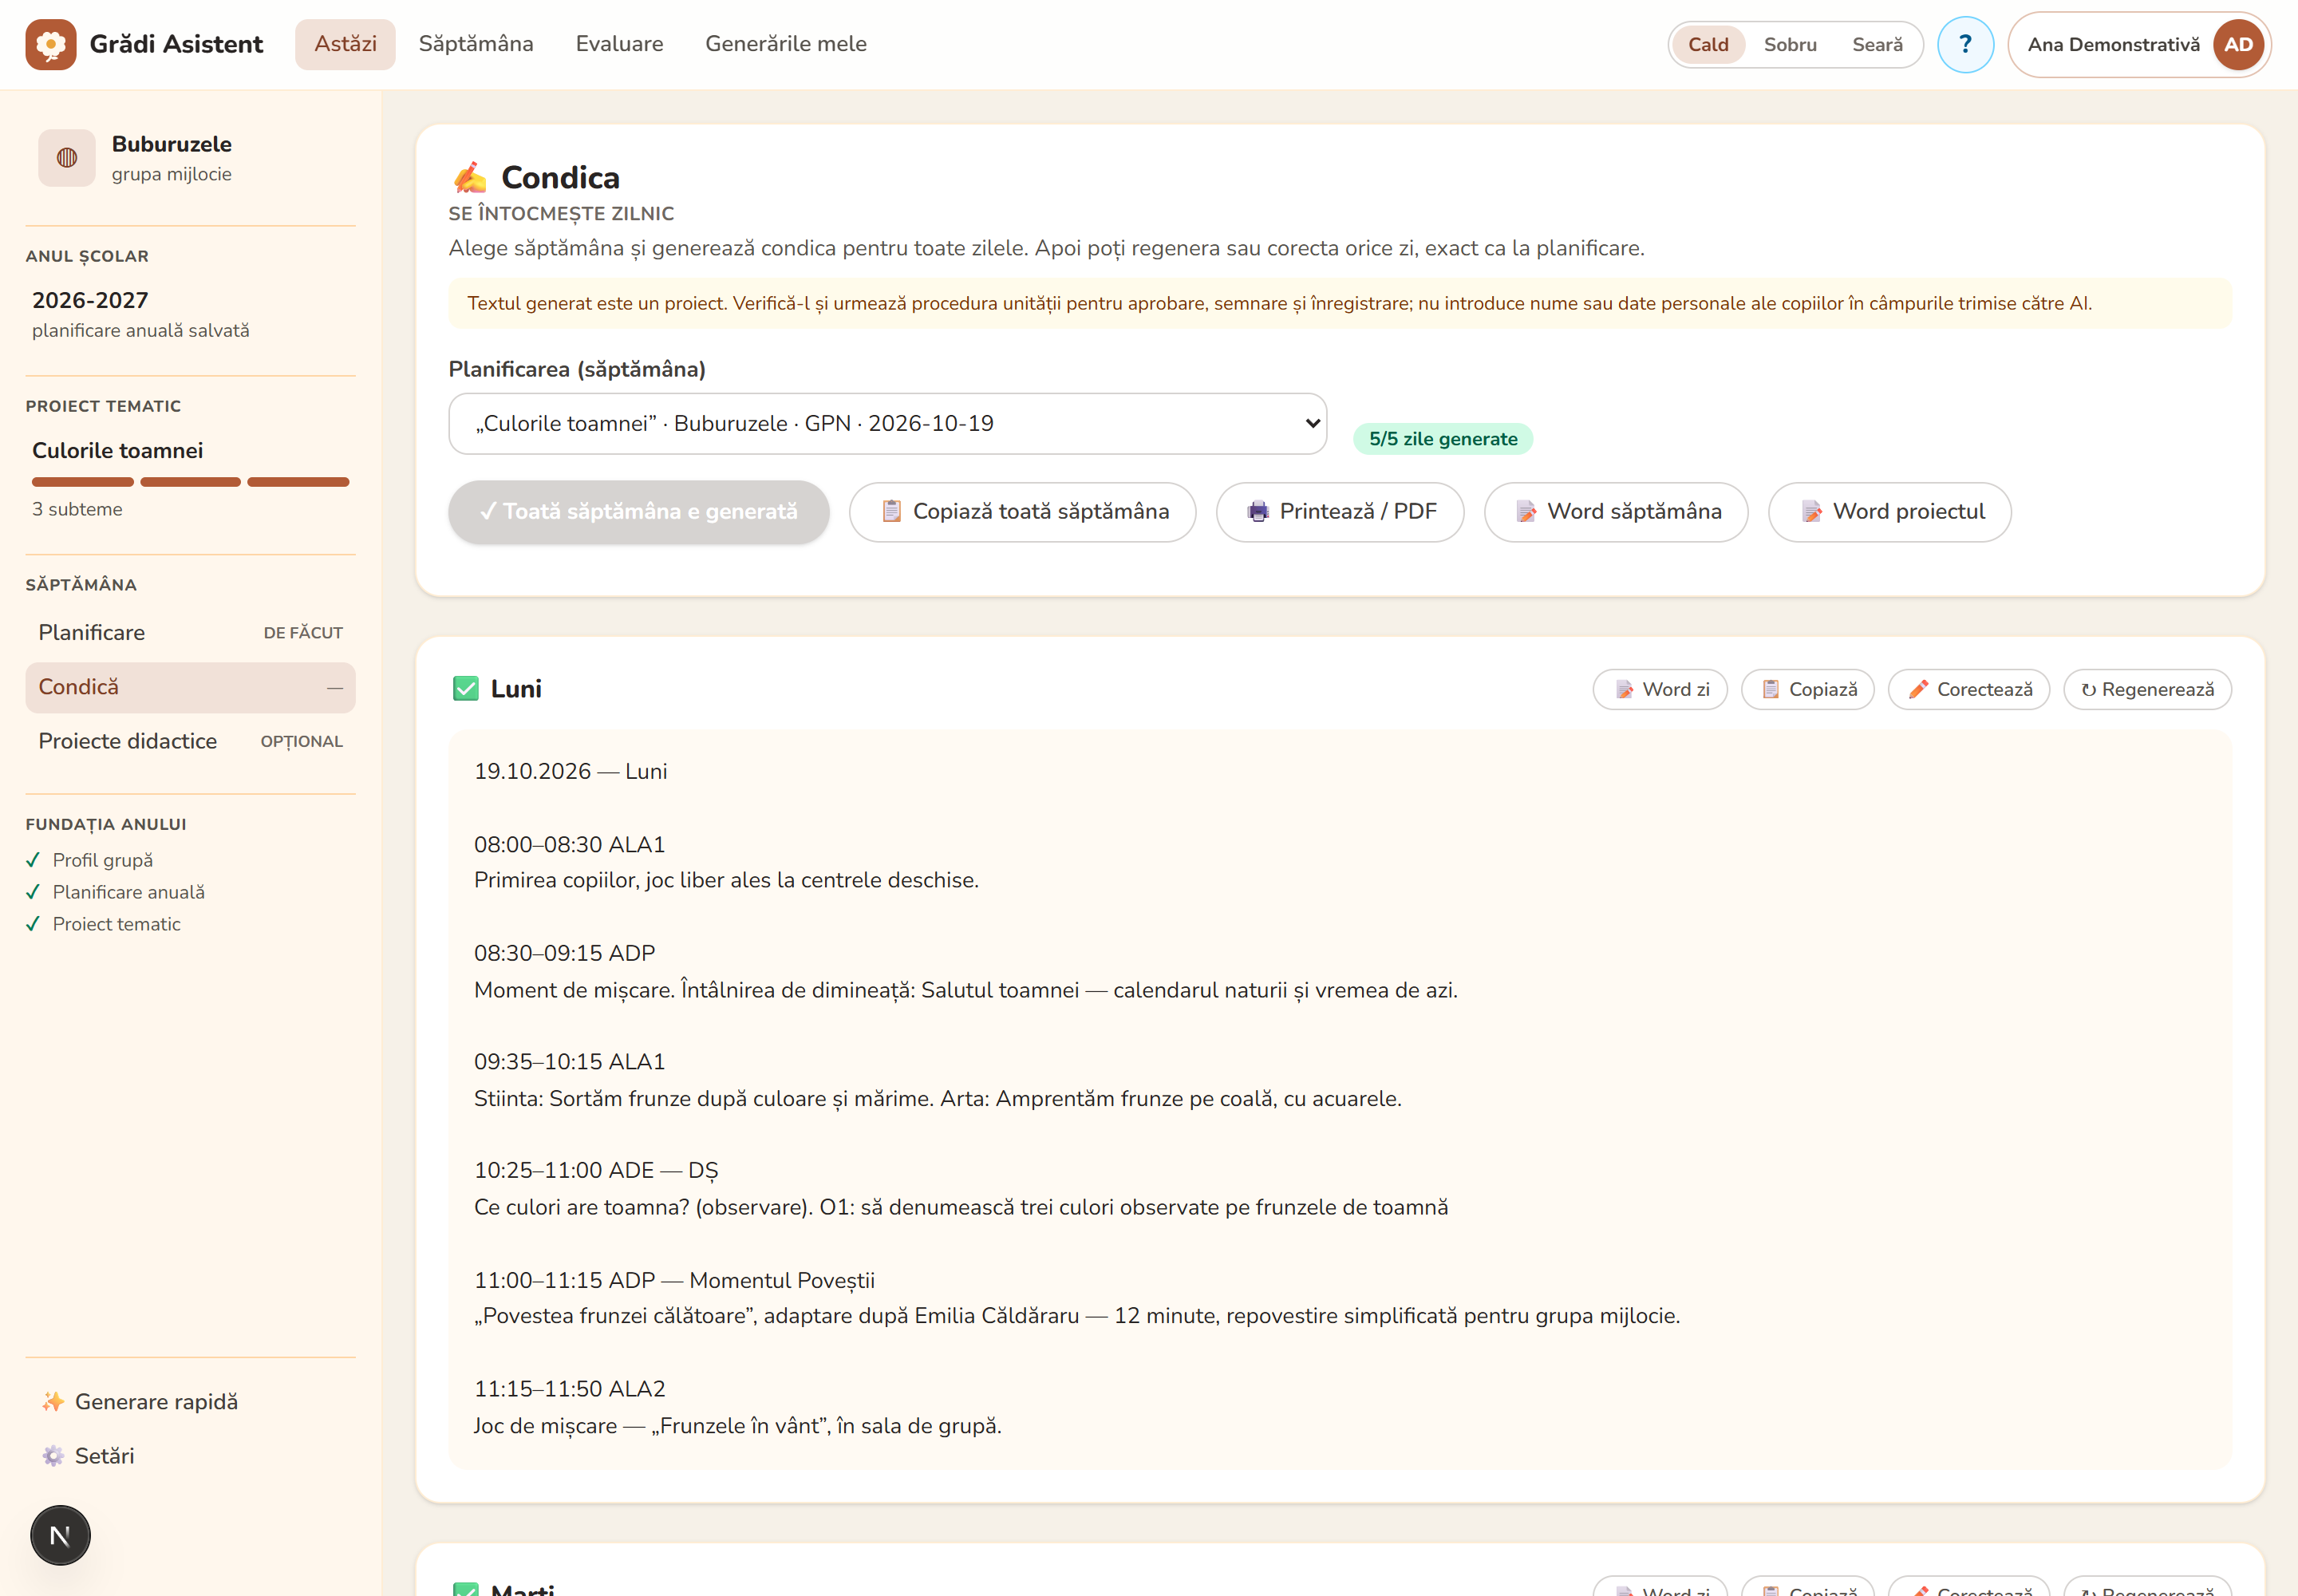Click Copiază toată săptămâna button
Image resolution: width=2298 pixels, height=1596 pixels.
pos(1022,512)
